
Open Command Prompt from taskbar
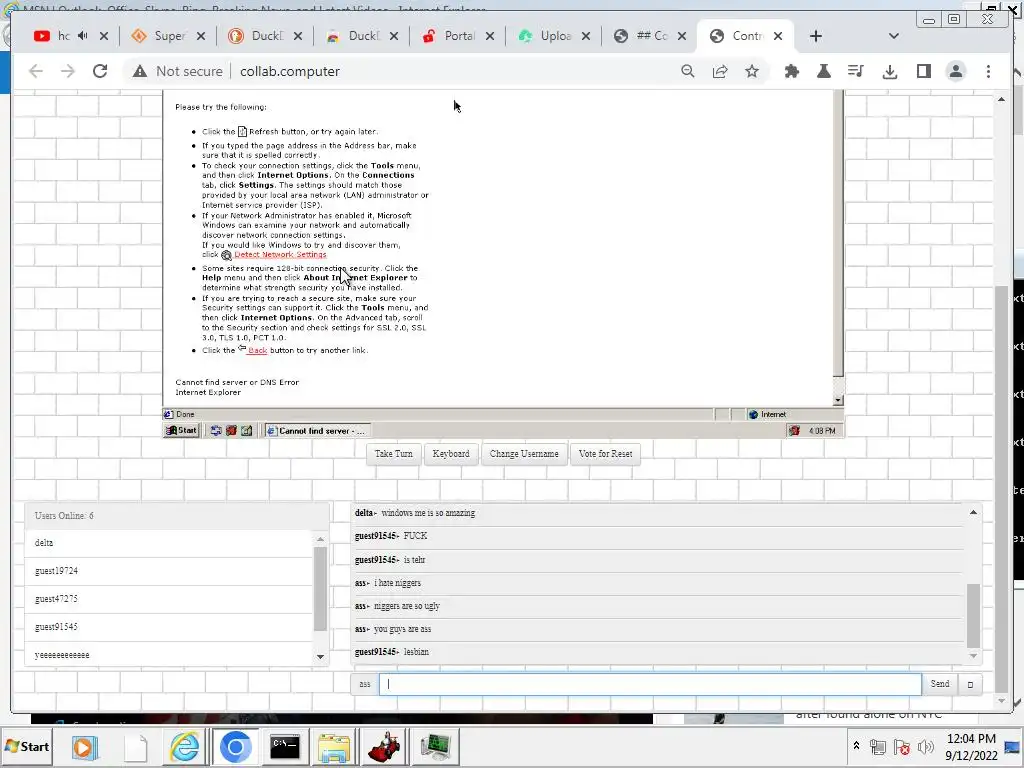coord(285,746)
